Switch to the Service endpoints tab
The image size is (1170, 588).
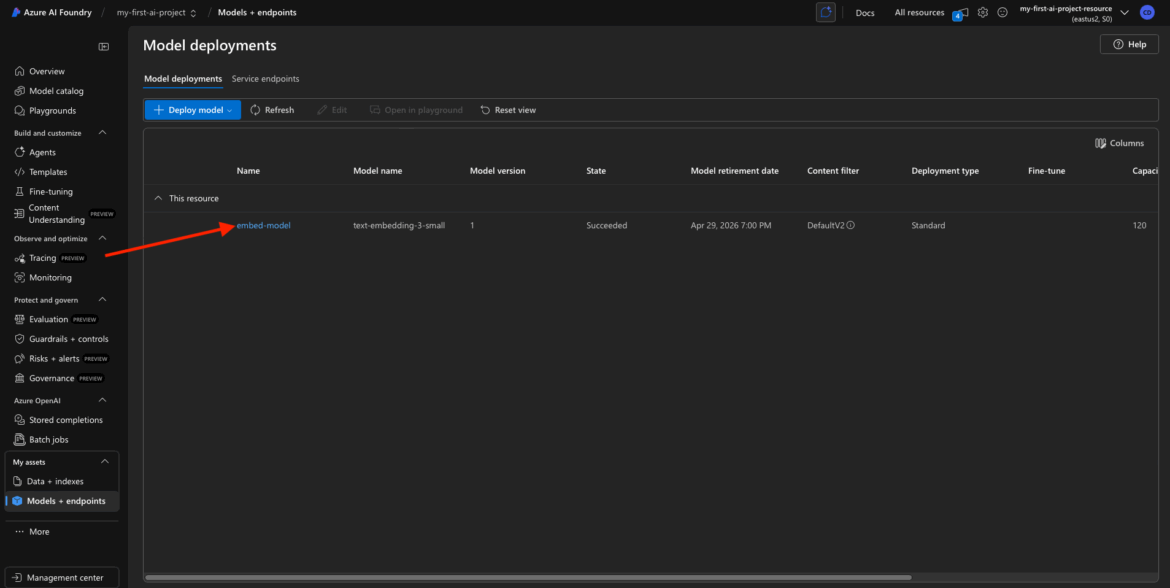[x=265, y=79]
